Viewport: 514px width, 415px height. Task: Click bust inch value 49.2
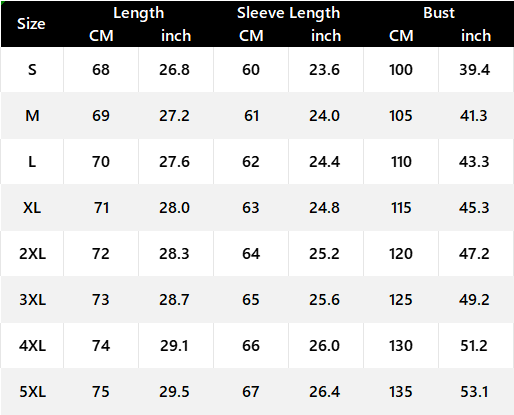pos(474,300)
